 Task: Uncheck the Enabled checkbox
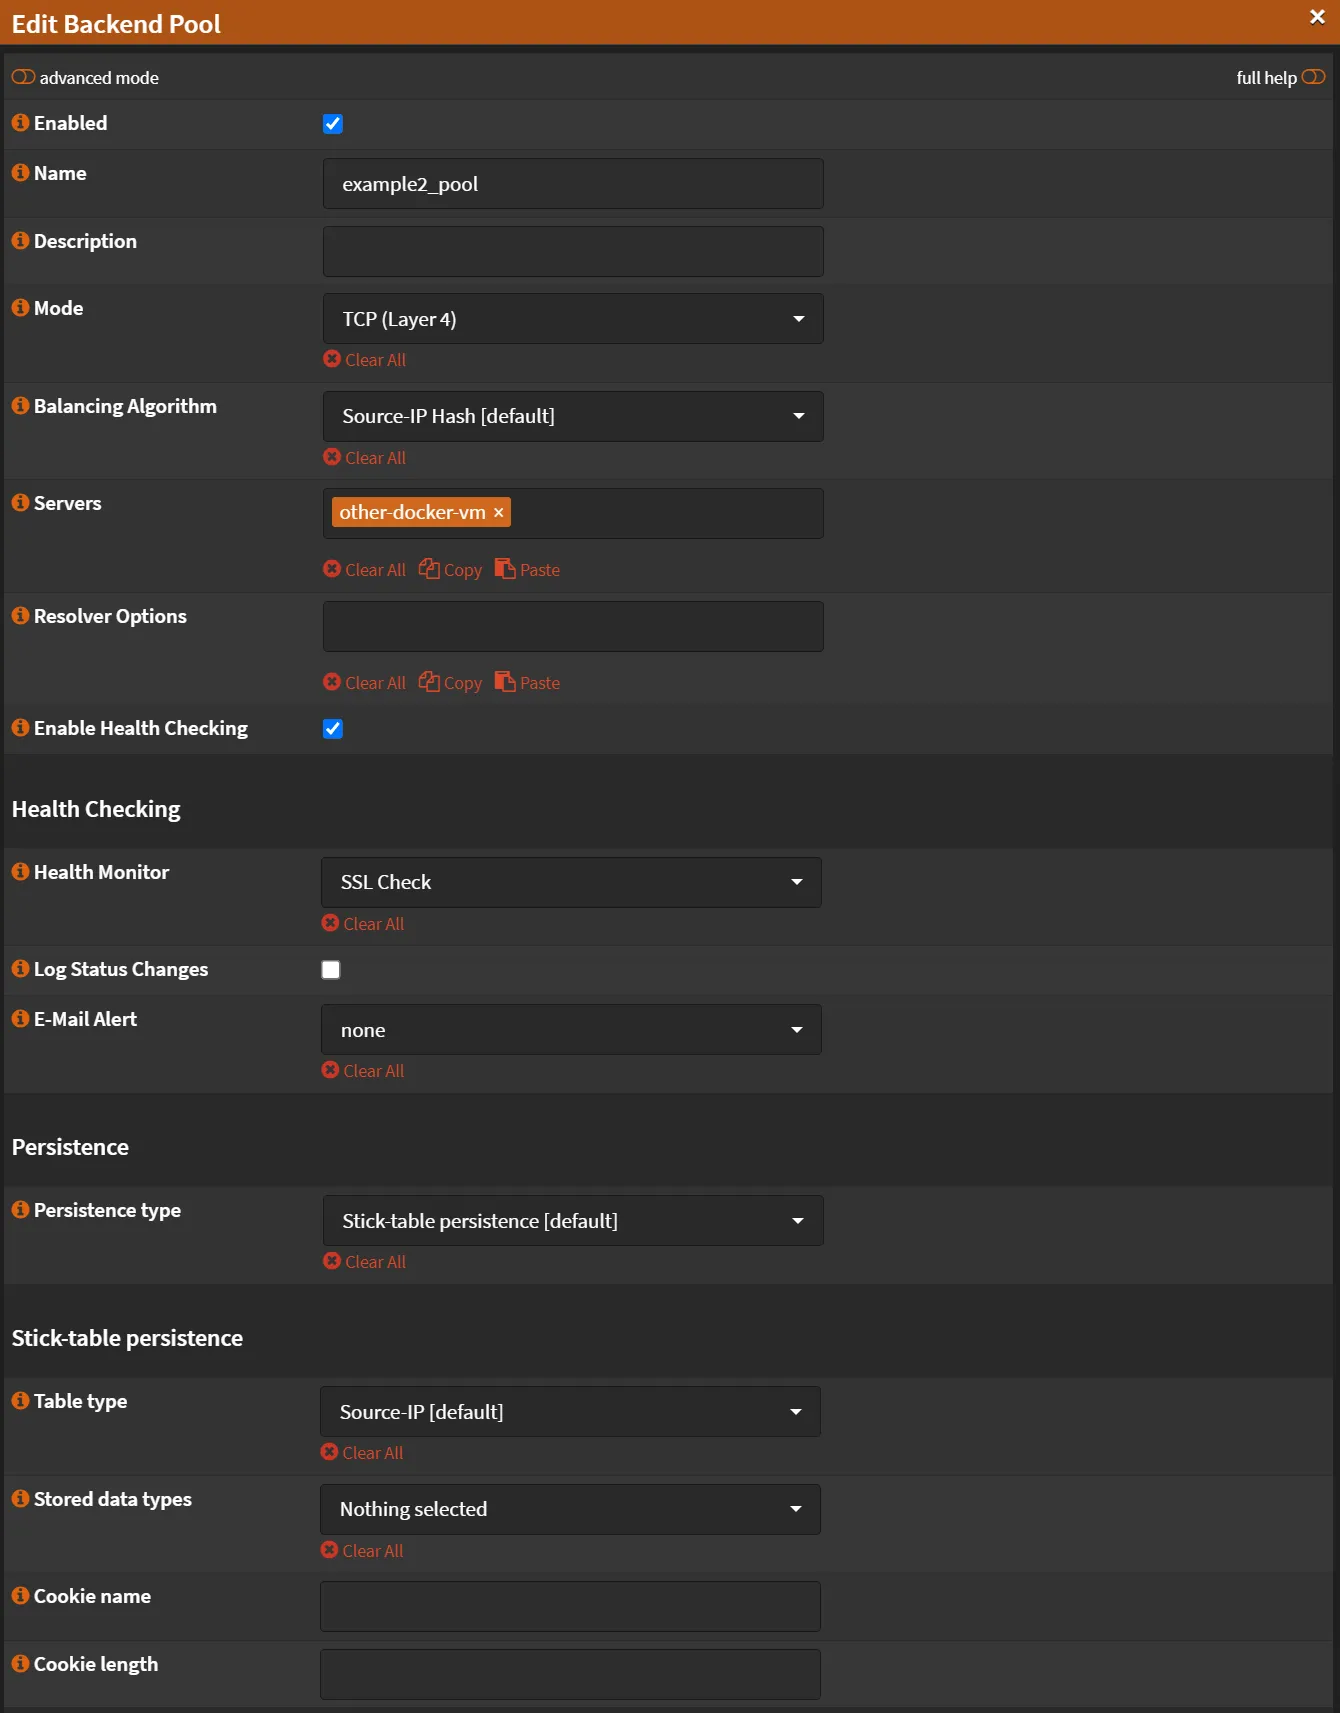click(x=333, y=124)
